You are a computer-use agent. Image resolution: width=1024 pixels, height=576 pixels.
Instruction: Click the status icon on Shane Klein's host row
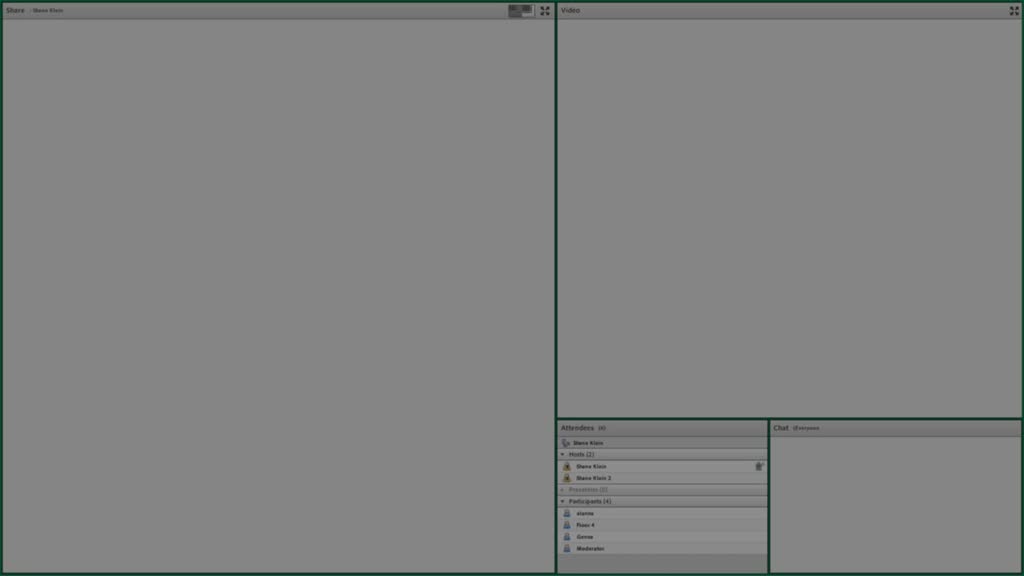759,466
